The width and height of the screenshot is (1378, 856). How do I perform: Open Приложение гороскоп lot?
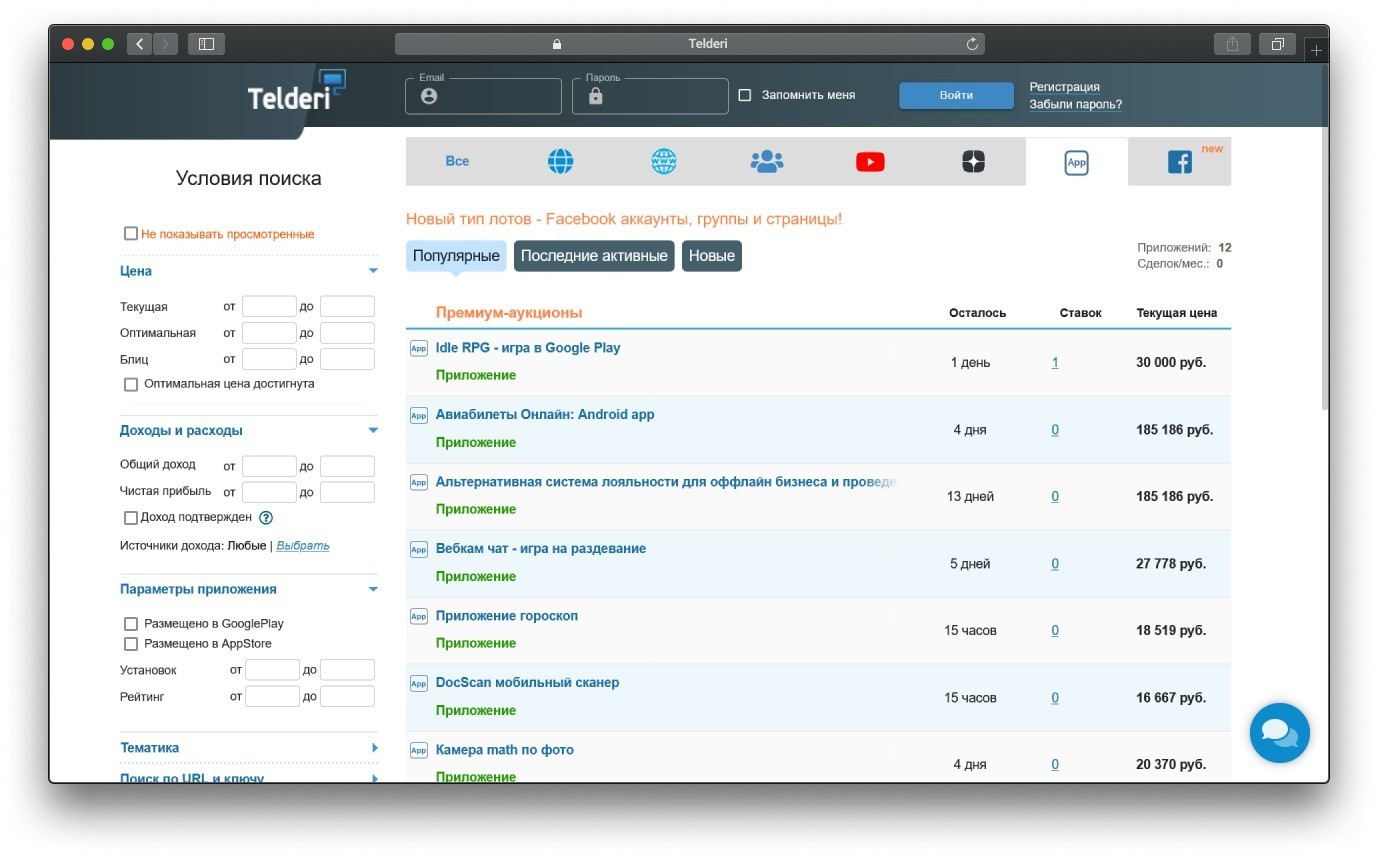click(x=507, y=616)
